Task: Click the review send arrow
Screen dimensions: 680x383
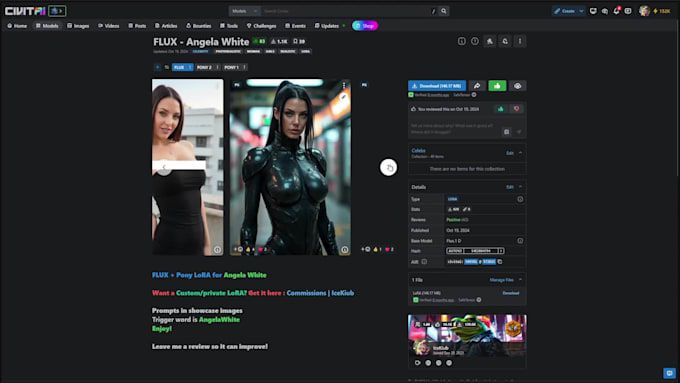Action: [519, 131]
